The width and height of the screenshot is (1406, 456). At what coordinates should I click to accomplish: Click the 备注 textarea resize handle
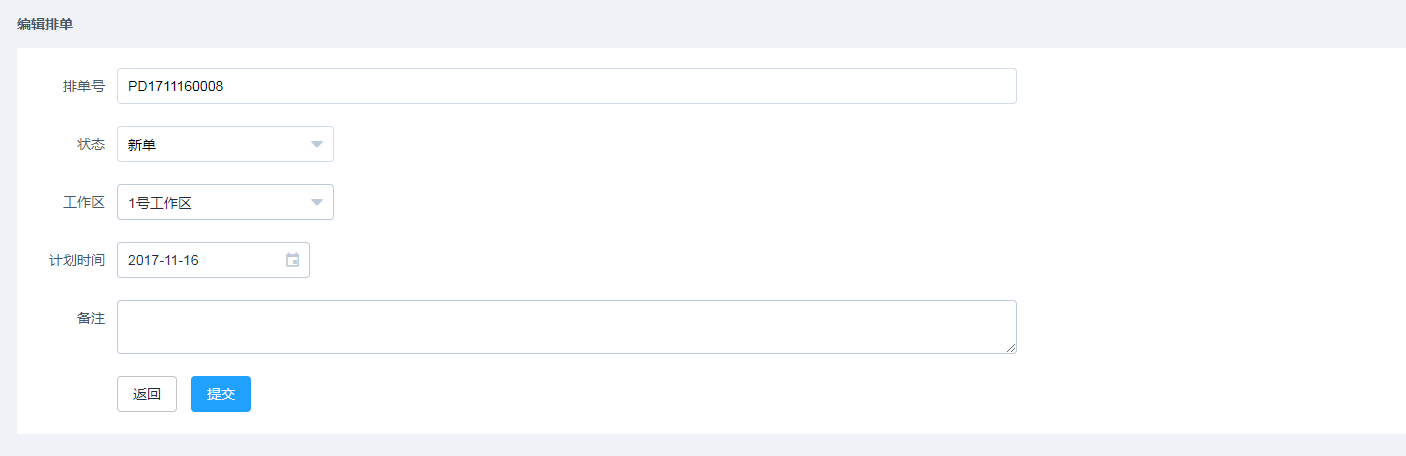[1011, 347]
